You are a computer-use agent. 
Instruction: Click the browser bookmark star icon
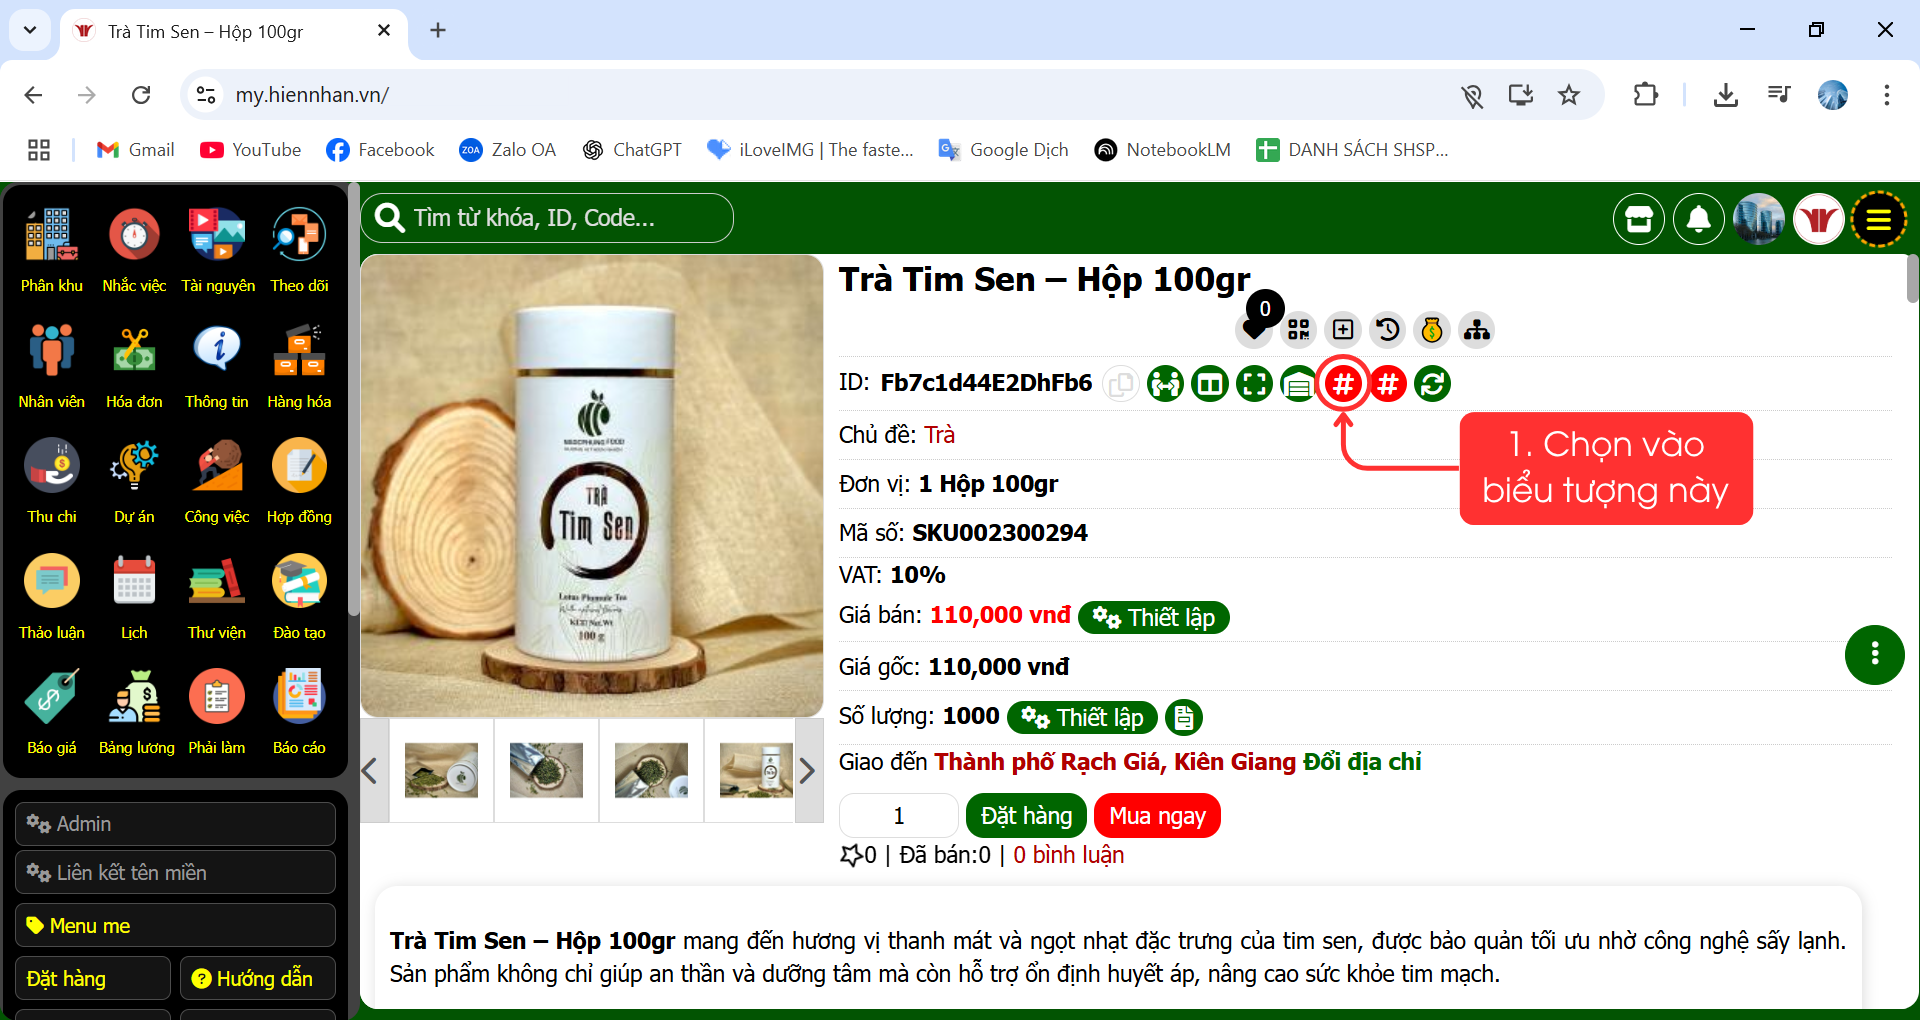click(x=1568, y=95)
